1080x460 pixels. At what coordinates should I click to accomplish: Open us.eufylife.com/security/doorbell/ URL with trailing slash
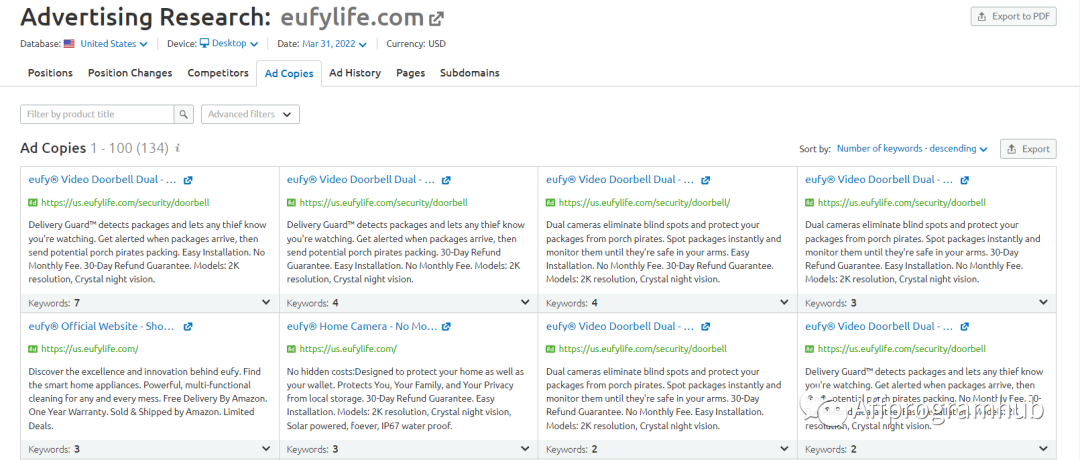pos(644,203)
